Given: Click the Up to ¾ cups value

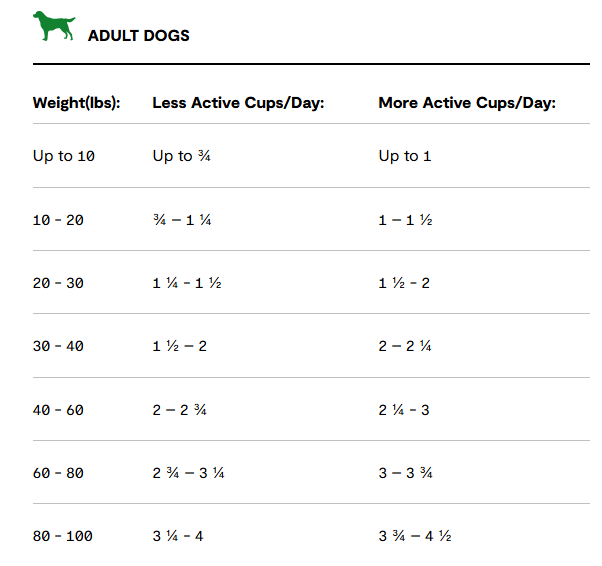Looking at the screenshot, I should (182, 156).
